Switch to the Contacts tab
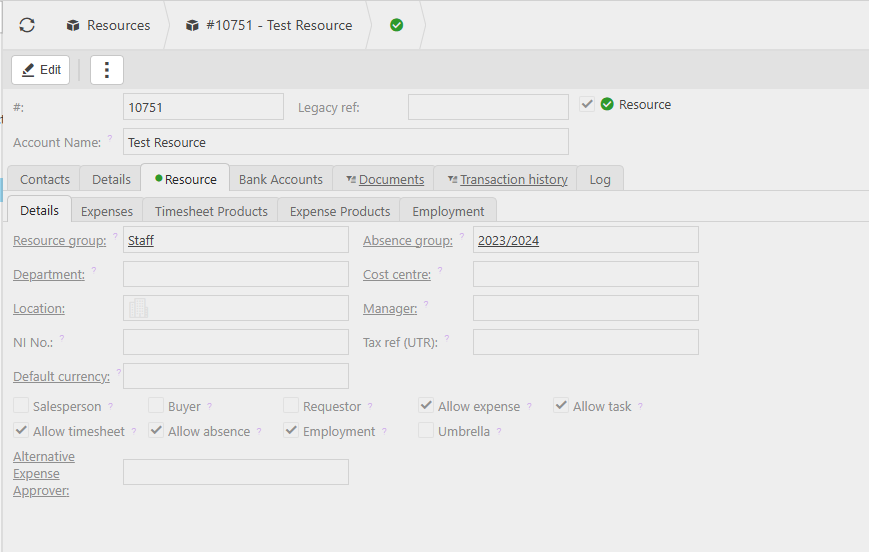Image resolution: width=869 pixels, height=552 pixels. click(x=44, y=179)
